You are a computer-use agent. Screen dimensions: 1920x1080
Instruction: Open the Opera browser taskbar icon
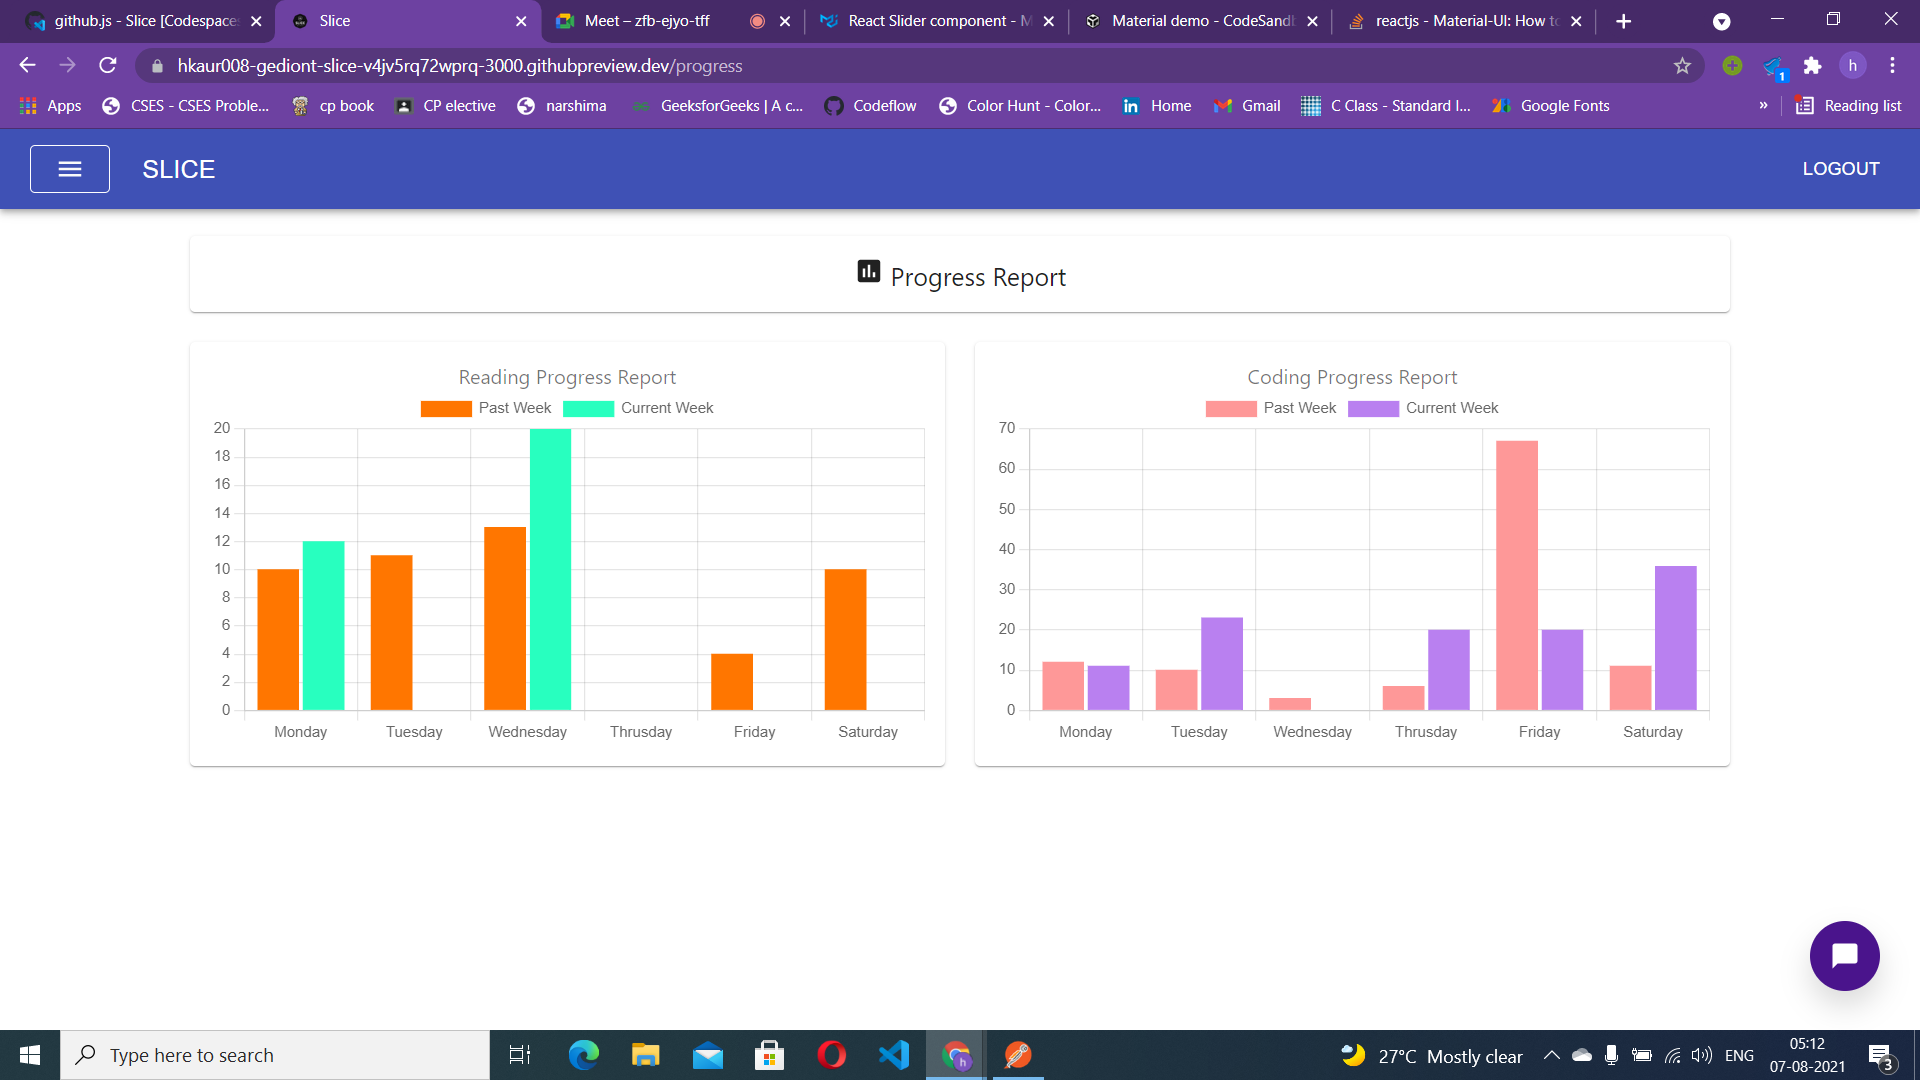click(x=831, y=1055)
